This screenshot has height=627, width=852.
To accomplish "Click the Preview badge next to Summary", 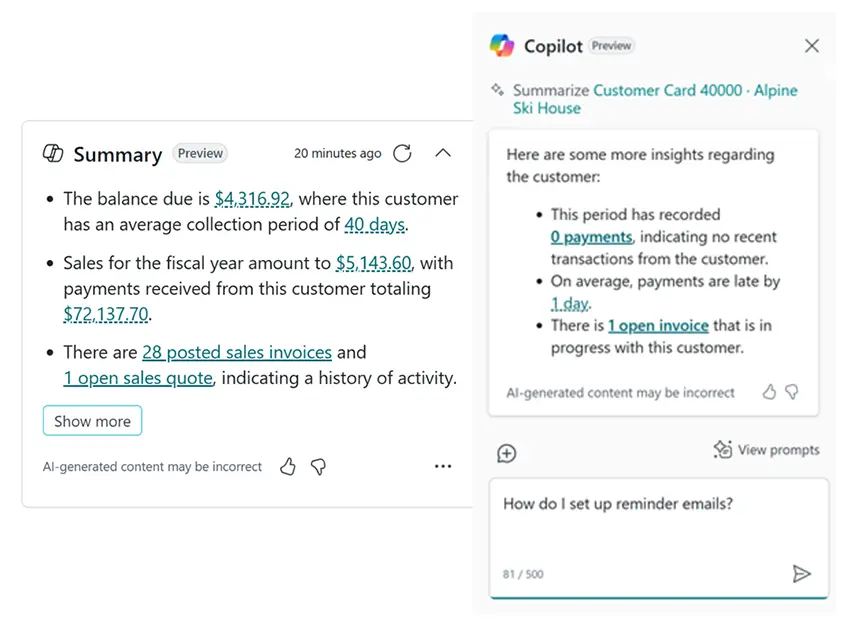I will click(x=200, y=154).
